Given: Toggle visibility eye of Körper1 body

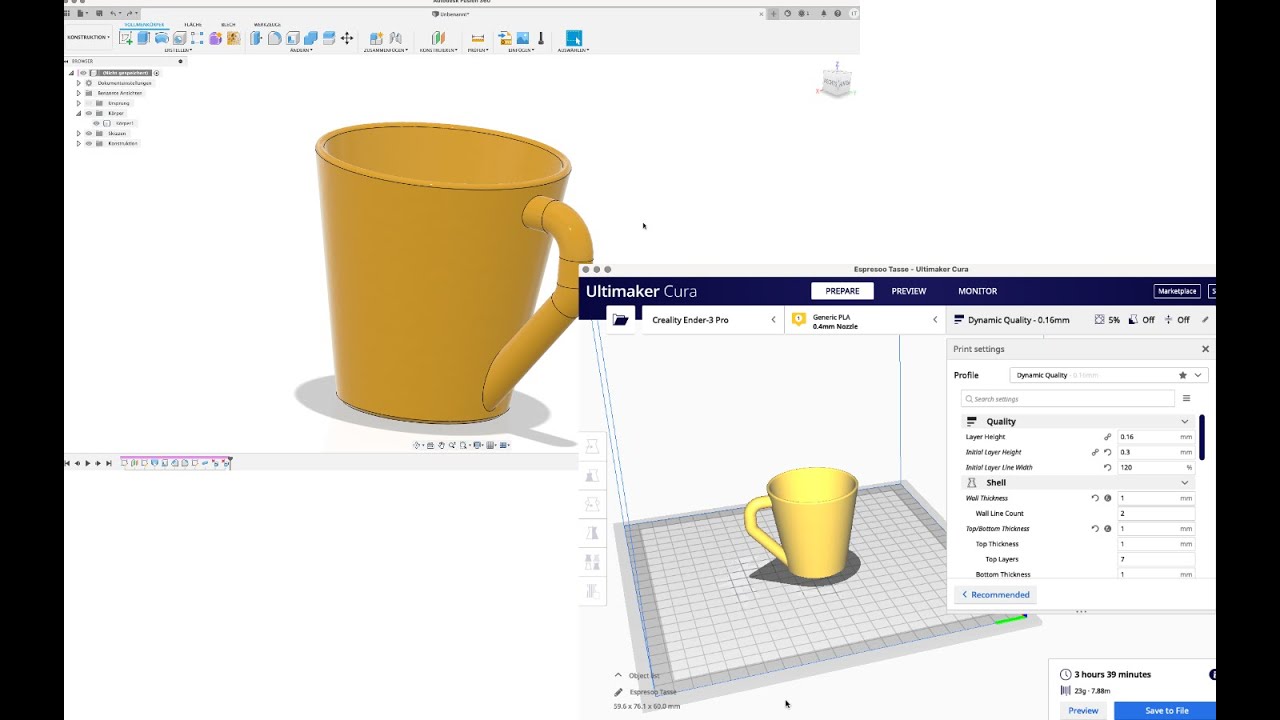Looking at the screenshot, I should tap(96, 123).
